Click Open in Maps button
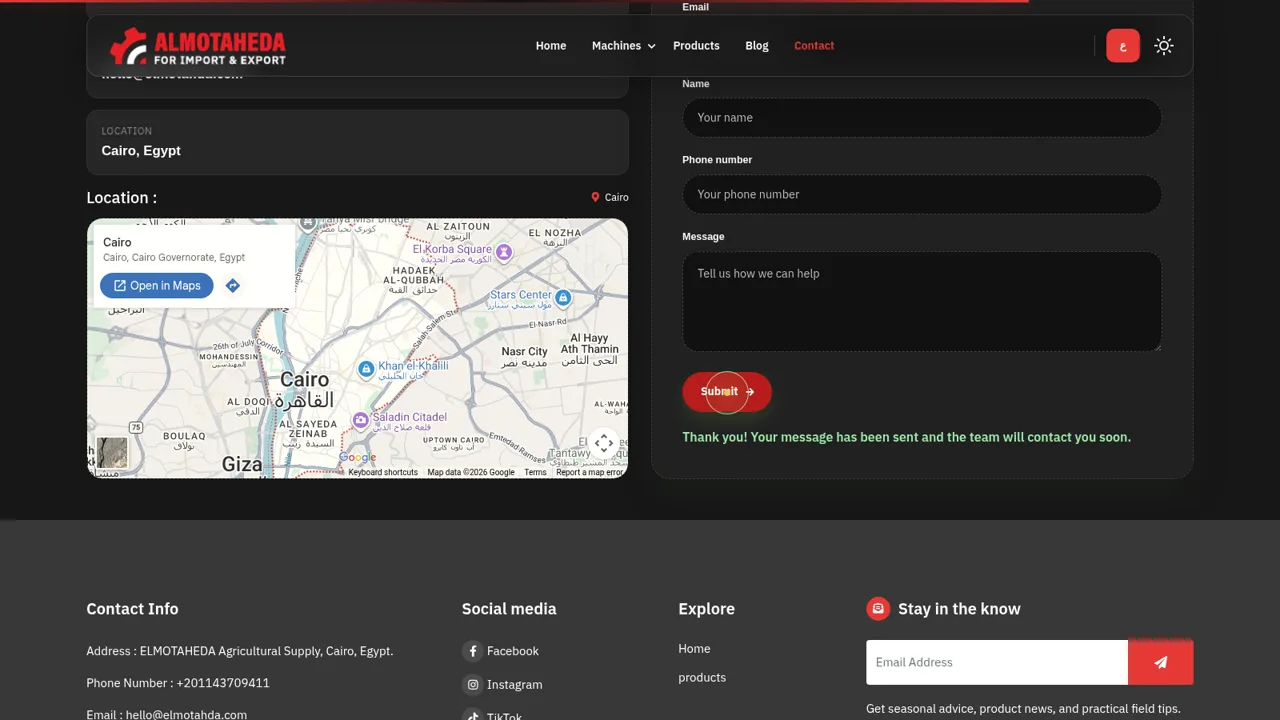Screen dimensions: 1280x720 coord(157,286)
